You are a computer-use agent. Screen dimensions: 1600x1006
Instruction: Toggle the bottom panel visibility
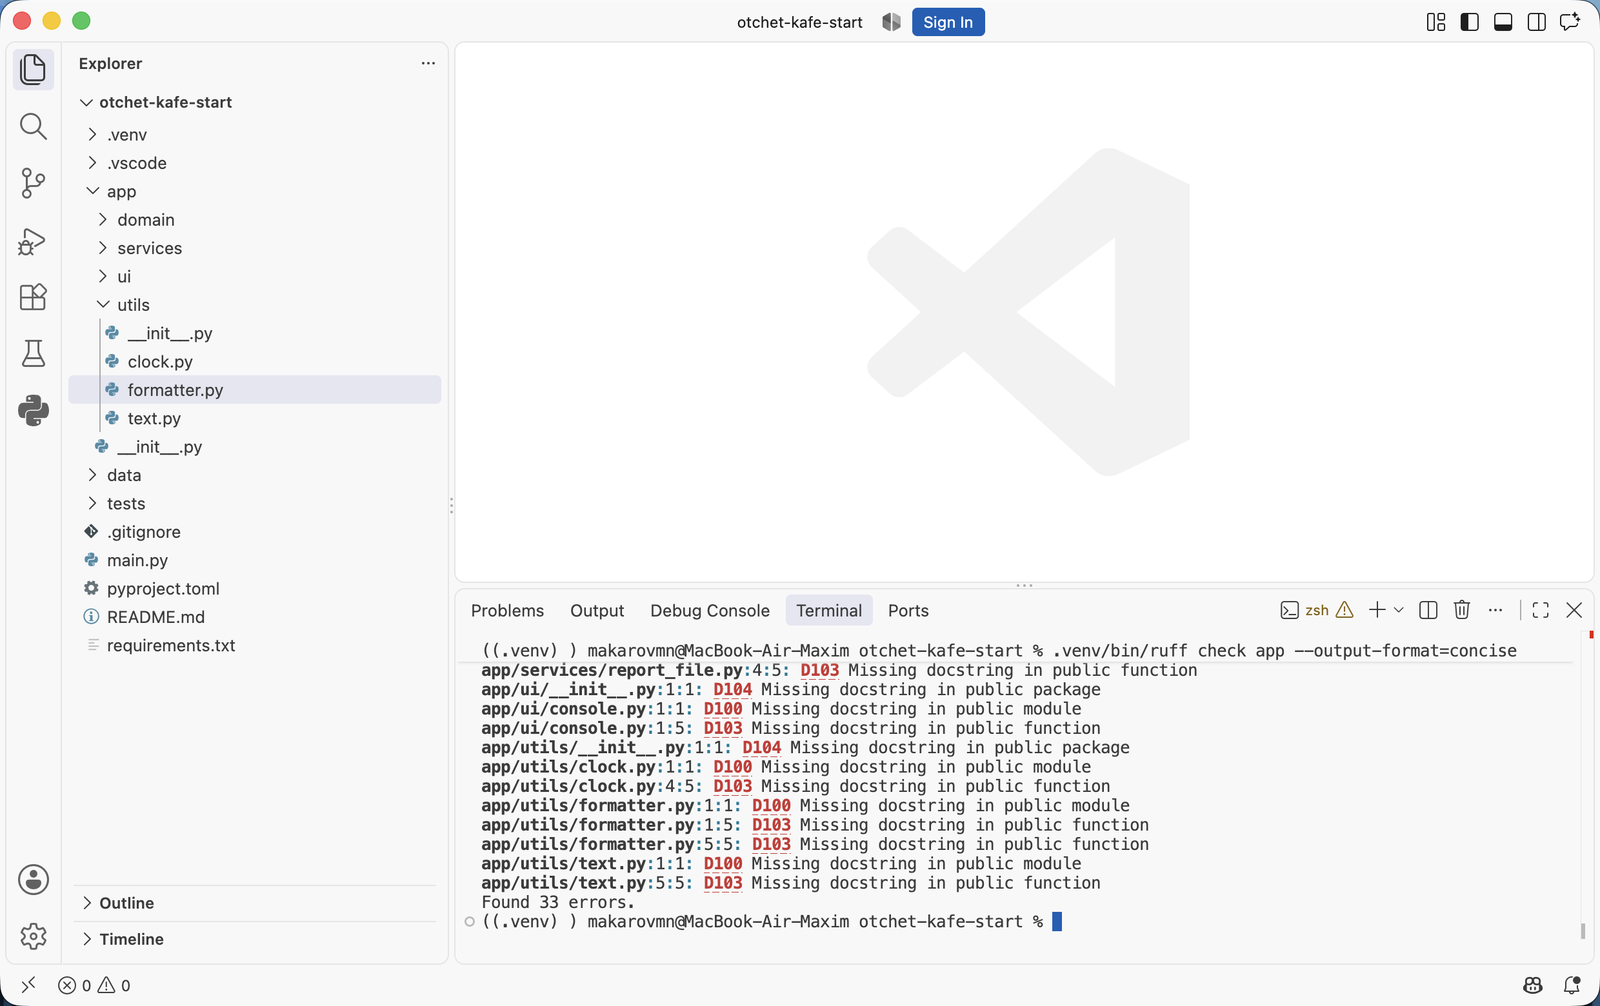point(1503,22)
